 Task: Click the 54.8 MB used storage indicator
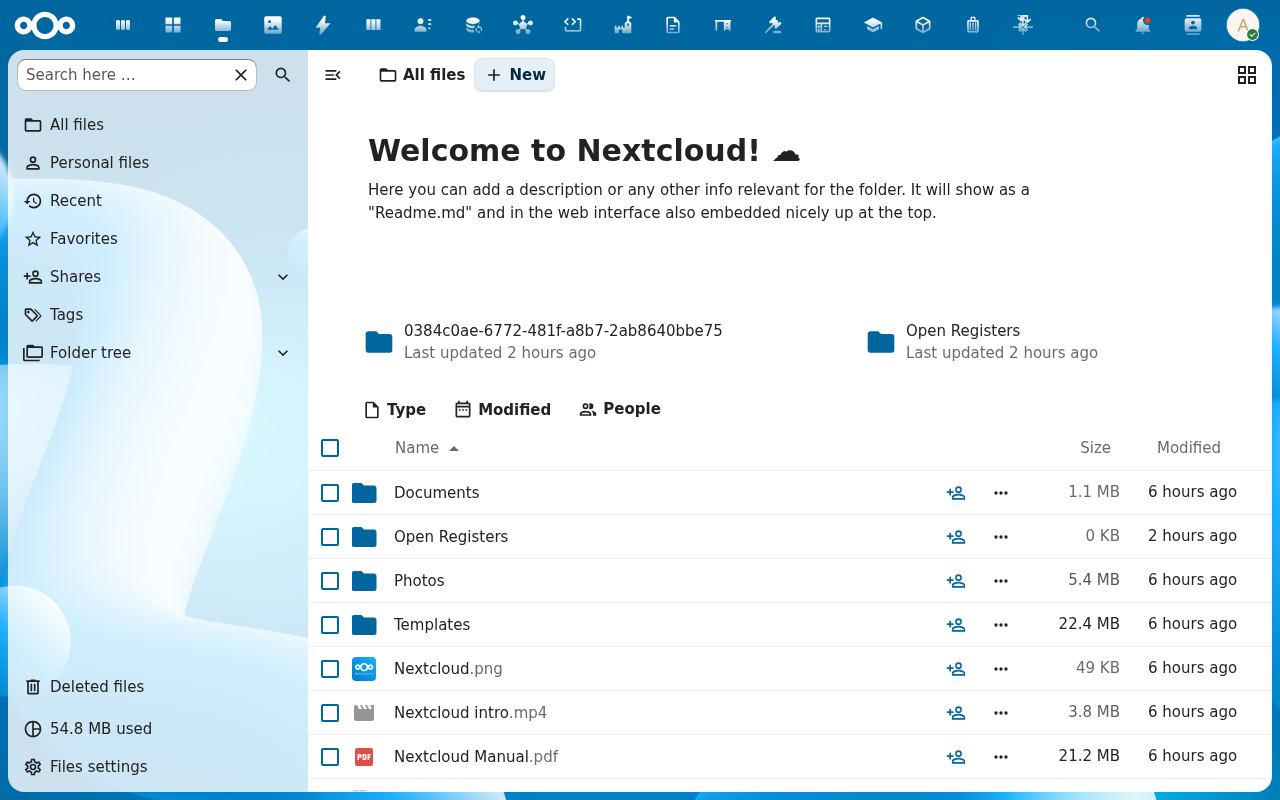pyautogui.click(x=157, y=729)
